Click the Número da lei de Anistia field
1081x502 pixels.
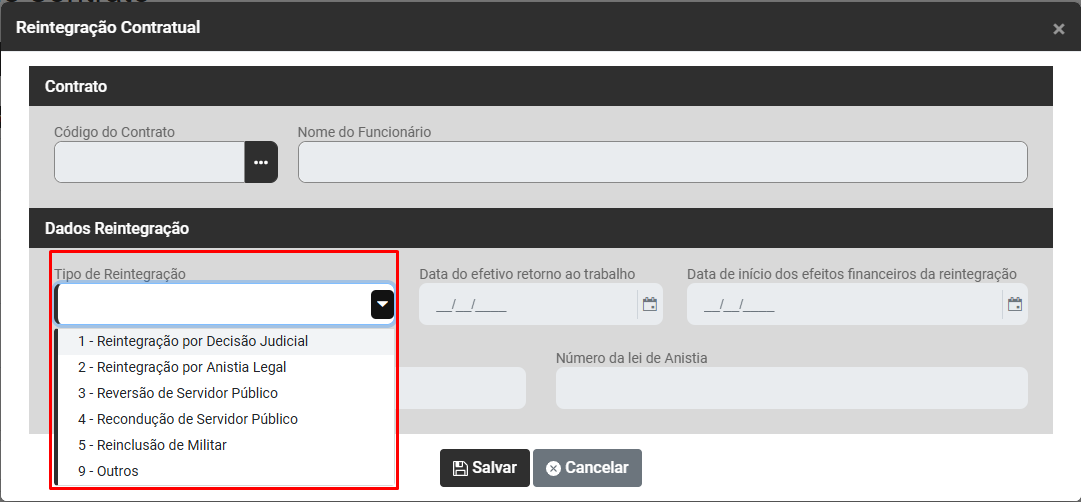791,388
